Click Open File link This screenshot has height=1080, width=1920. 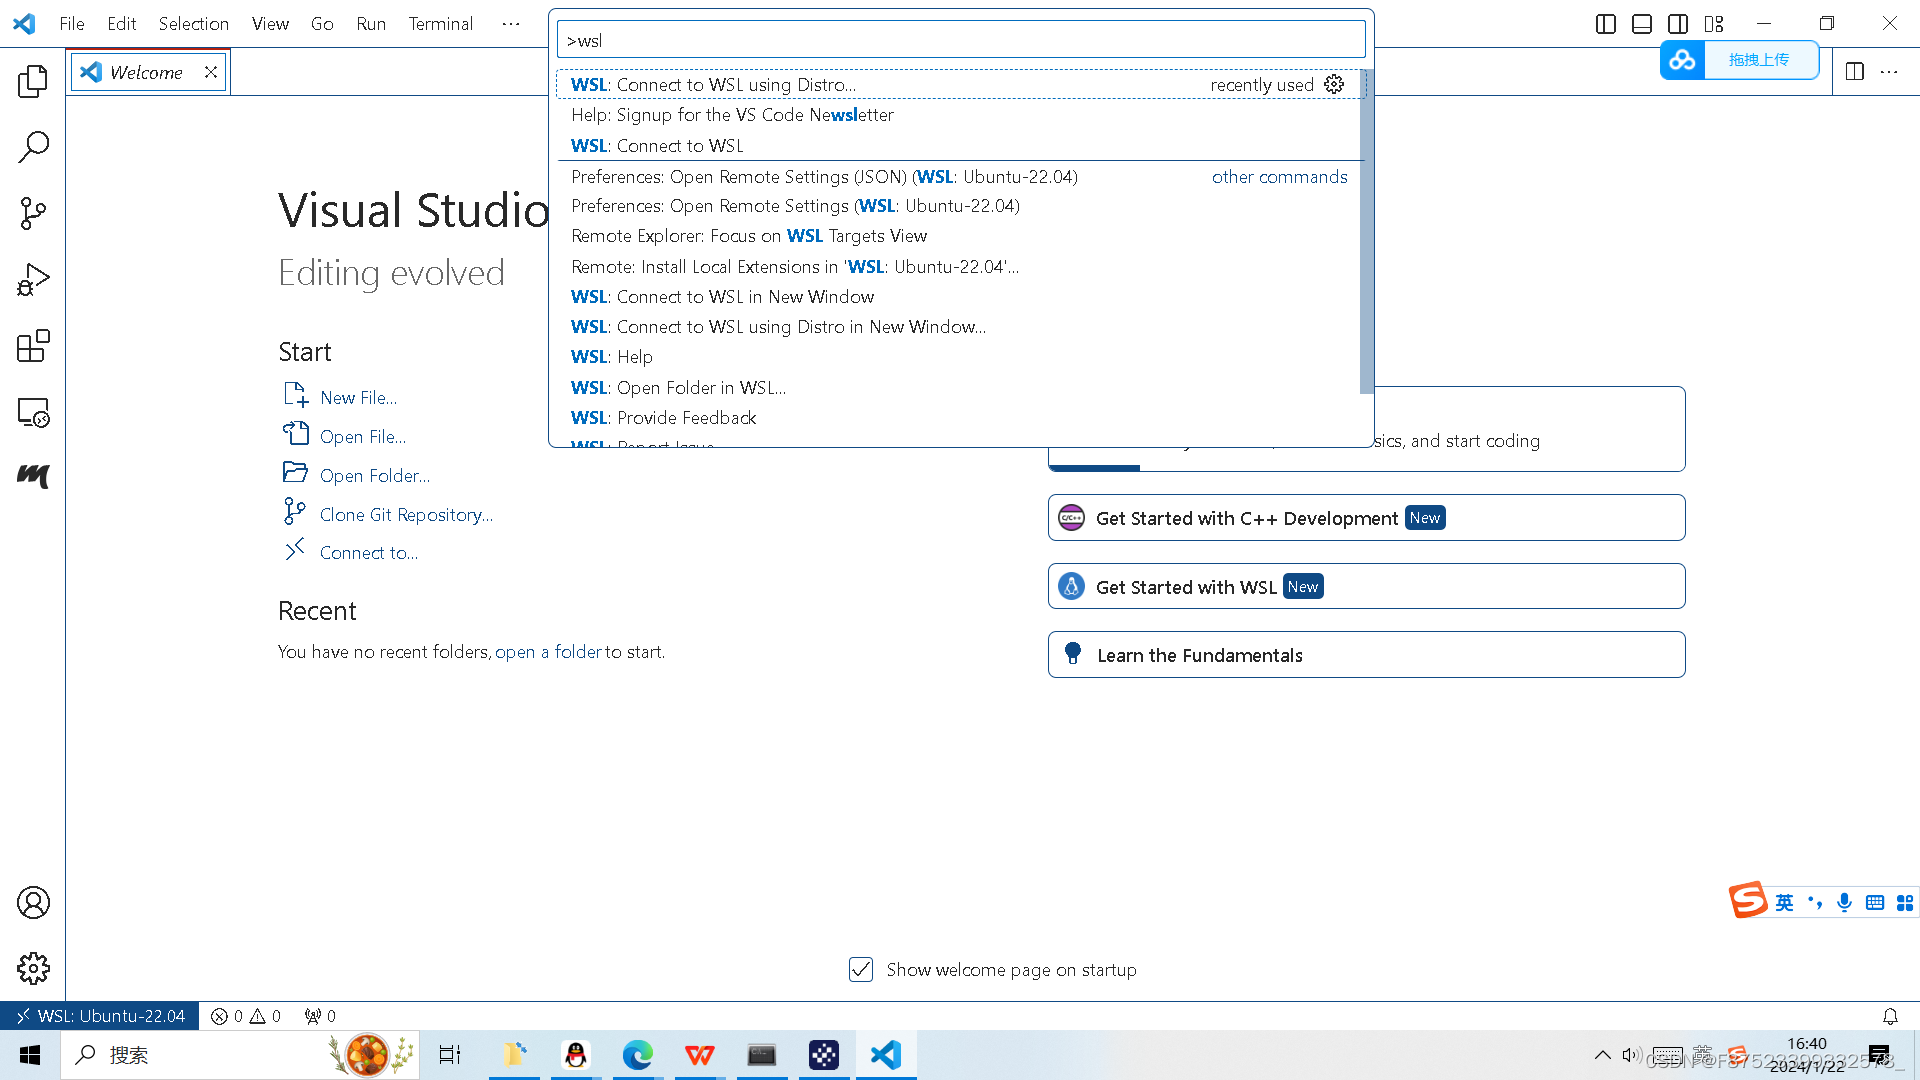tap(363, 436)
